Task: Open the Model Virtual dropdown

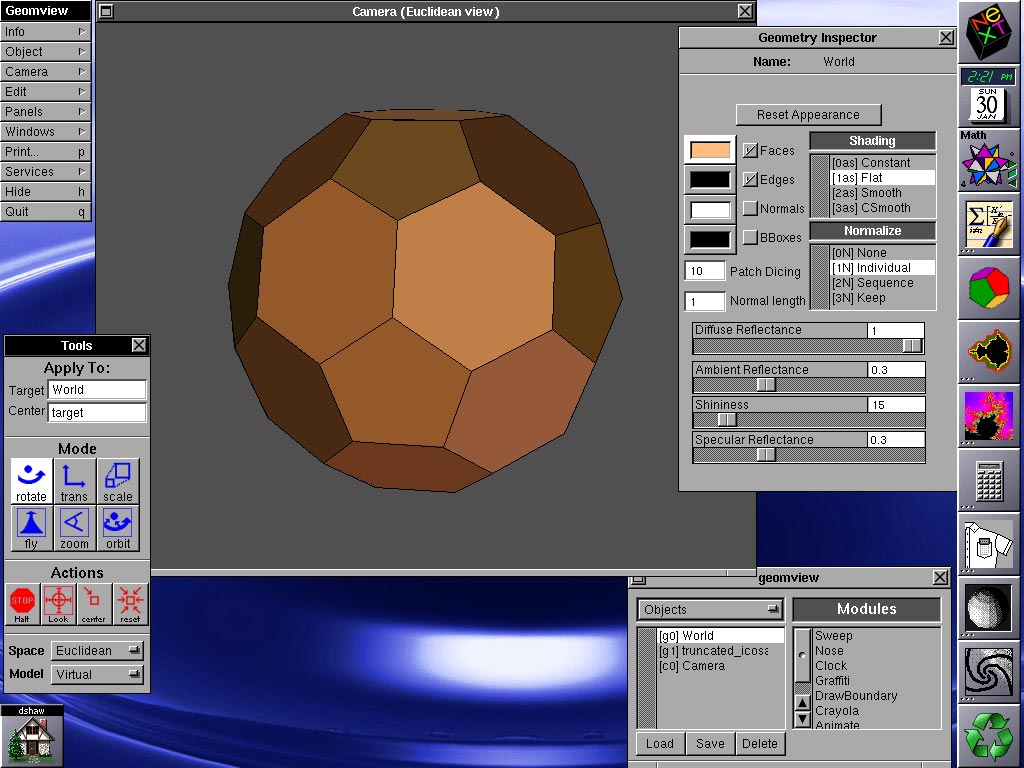Action: [97, 674]
